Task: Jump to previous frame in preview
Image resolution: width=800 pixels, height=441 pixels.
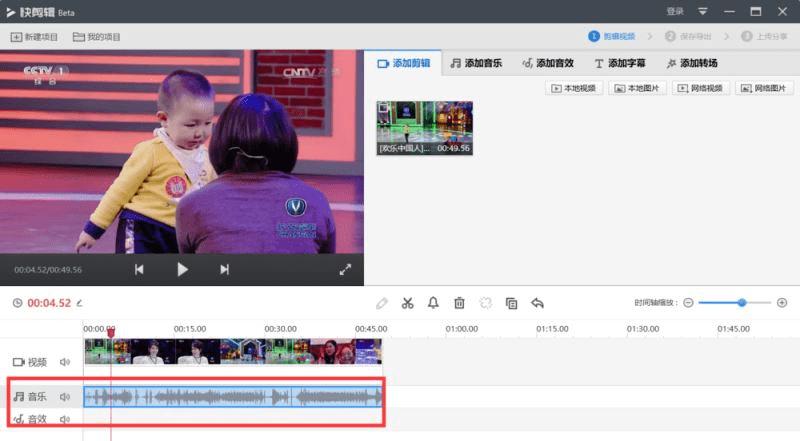Action: pos(139,270)
